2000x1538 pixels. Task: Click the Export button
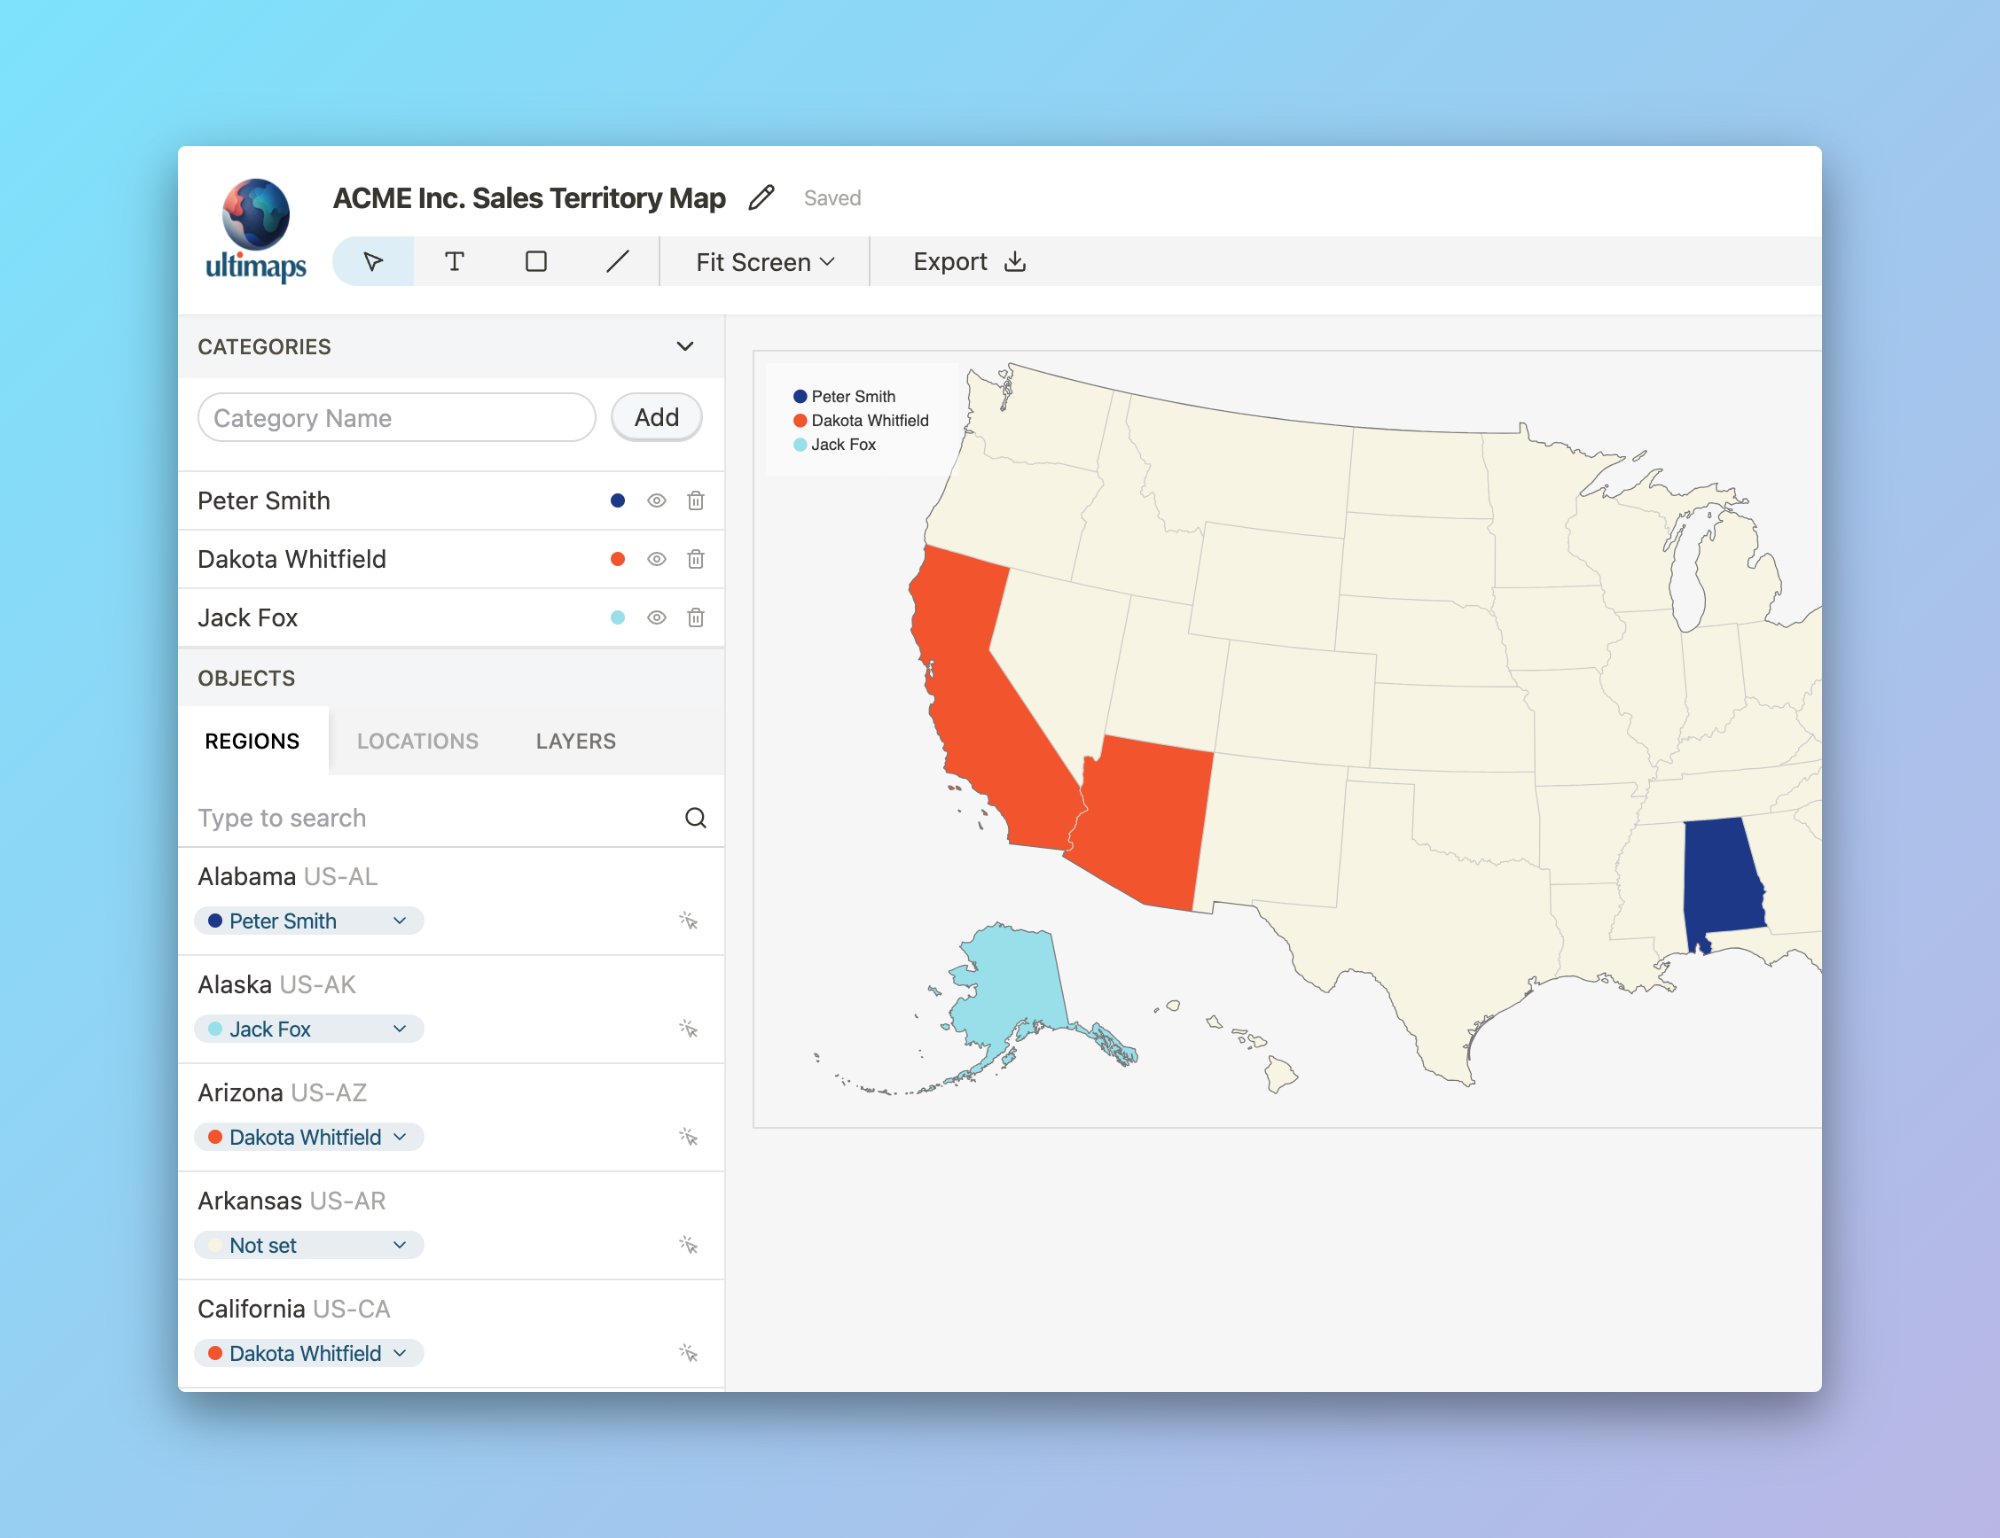pyautogui.click(x=969, y=262)
